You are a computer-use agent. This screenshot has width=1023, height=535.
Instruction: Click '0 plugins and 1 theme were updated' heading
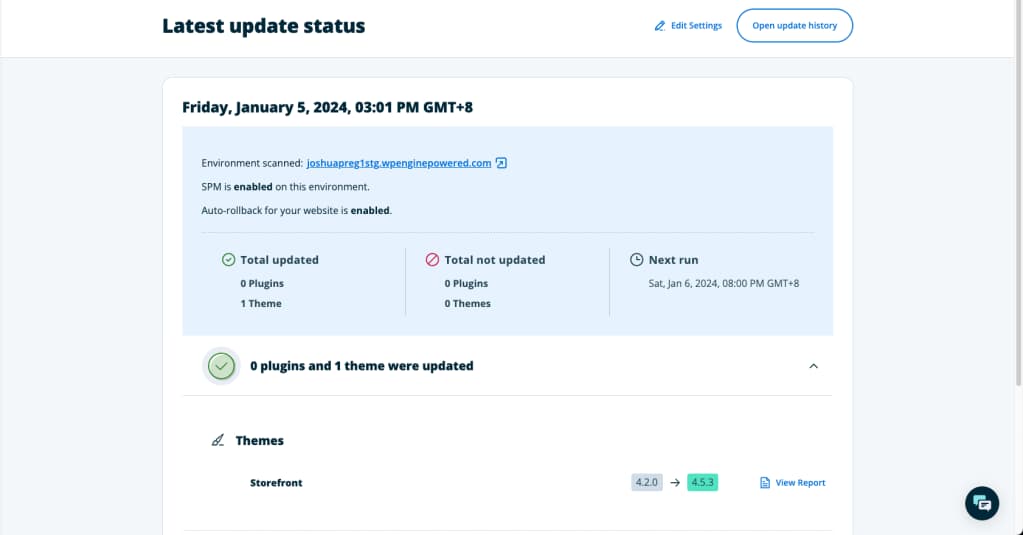[362, 366]
